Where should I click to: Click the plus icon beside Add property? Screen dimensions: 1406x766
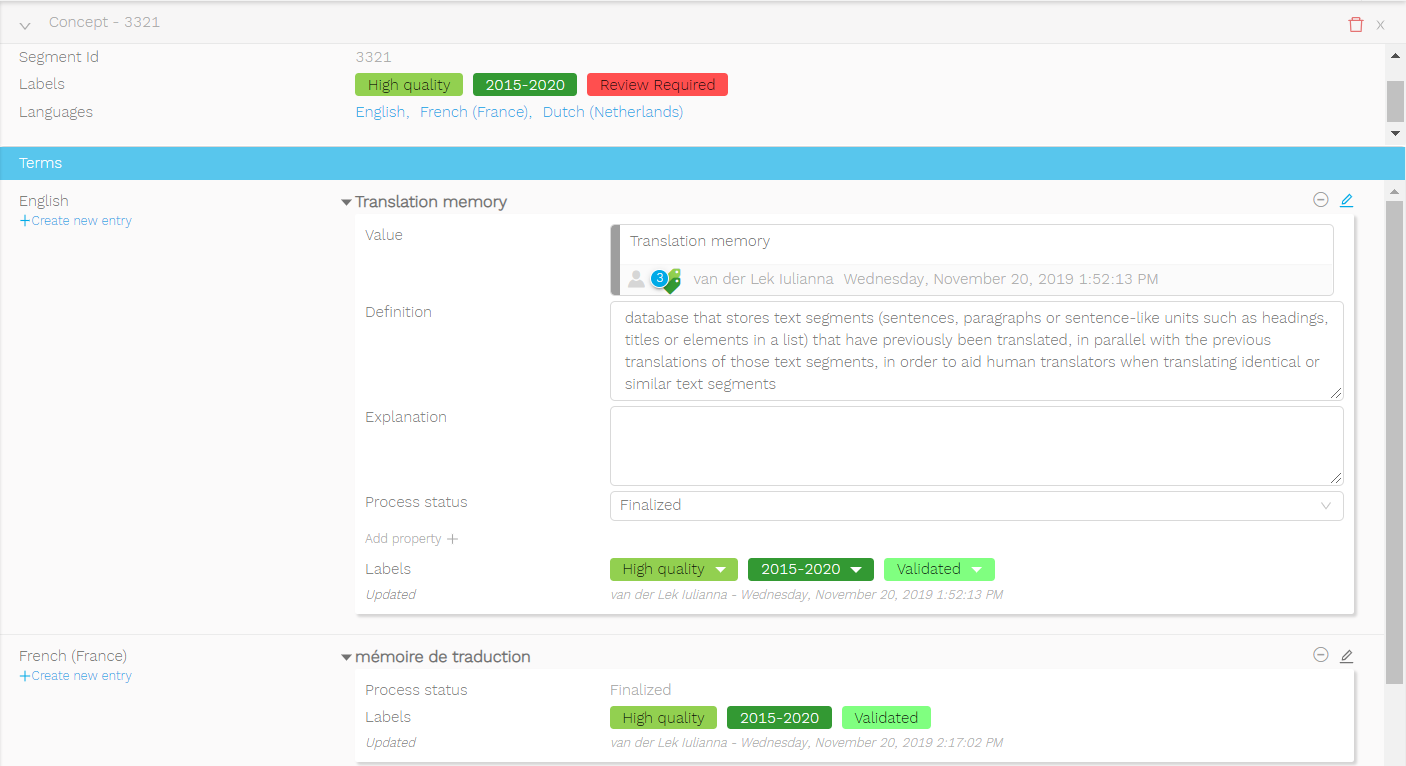click(x=452, y=539)
